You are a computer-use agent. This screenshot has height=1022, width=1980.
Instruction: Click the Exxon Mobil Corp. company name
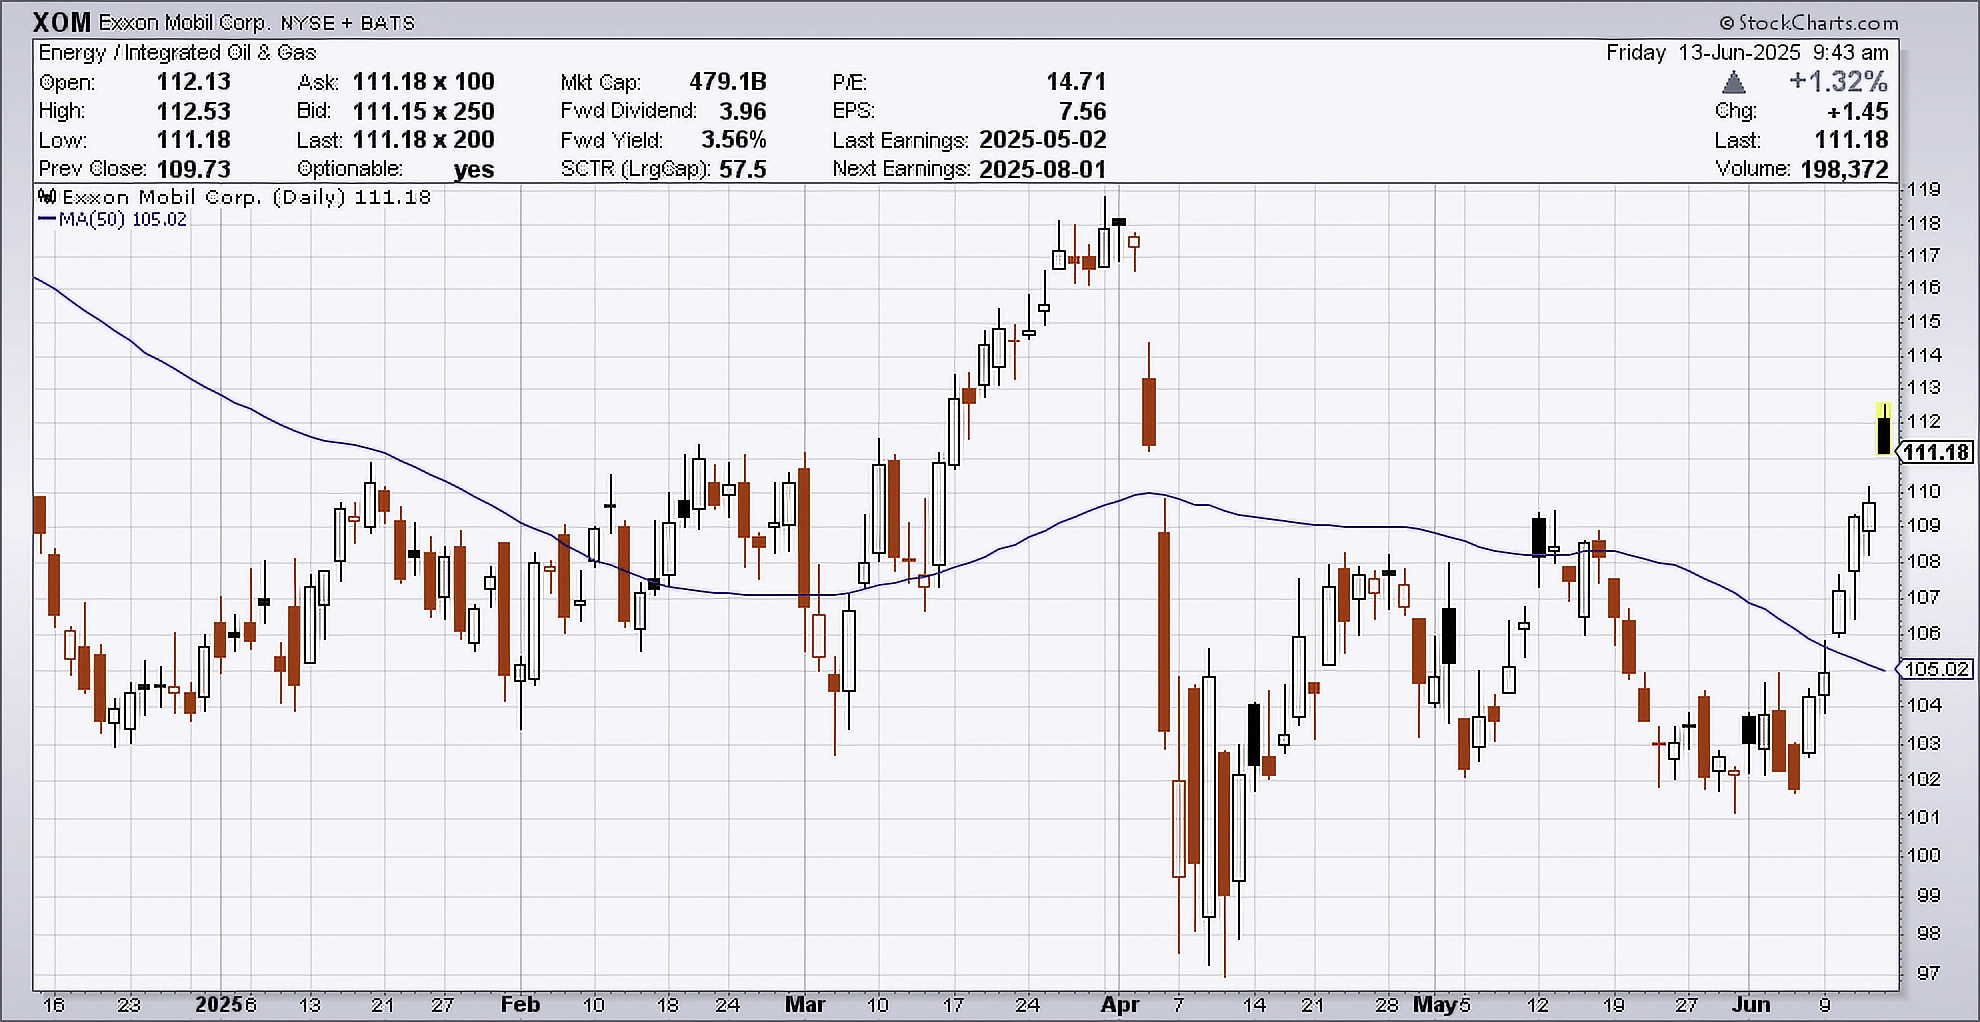click(184, 23)
